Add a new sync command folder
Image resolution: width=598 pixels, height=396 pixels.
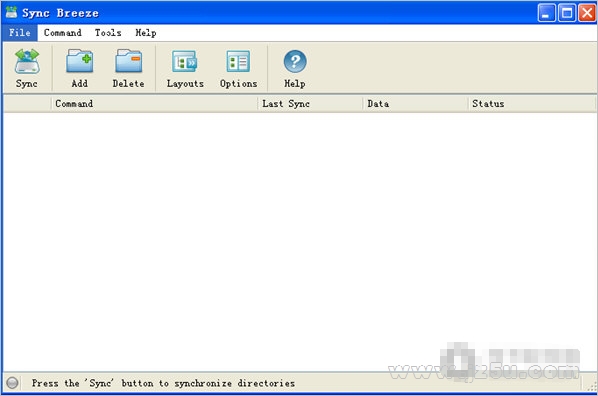click(79, 61)
